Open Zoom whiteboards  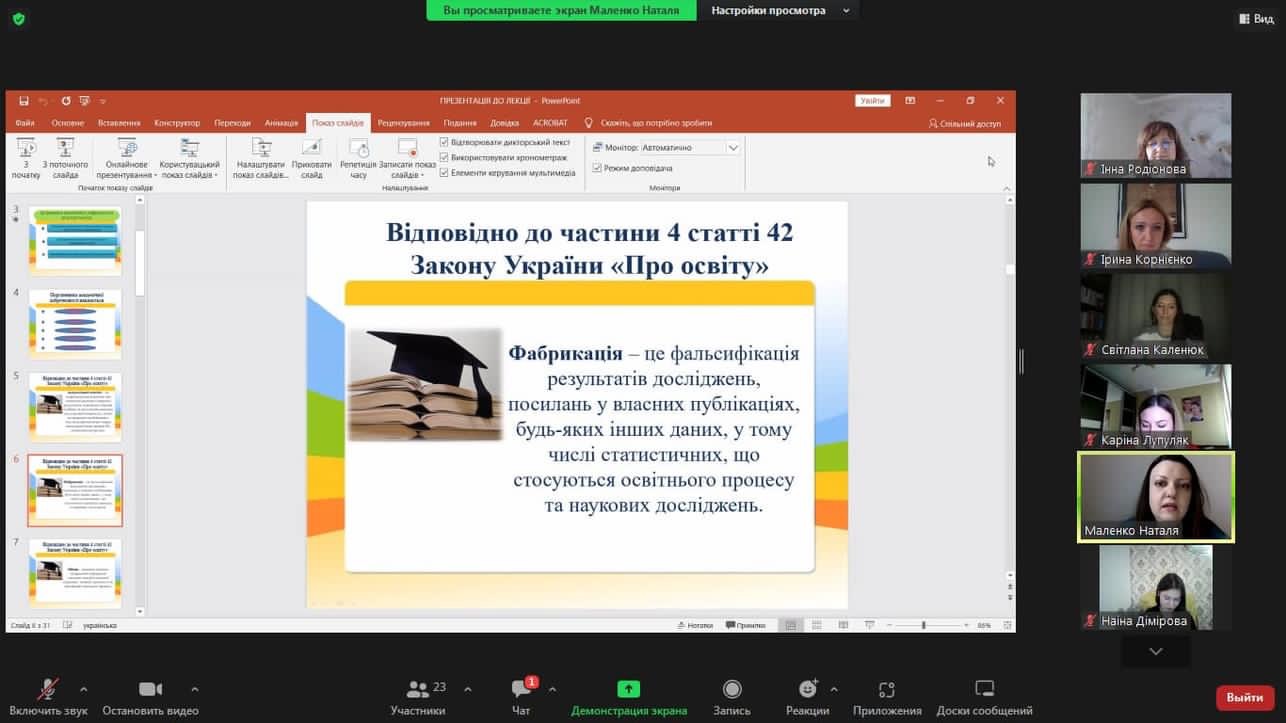coord(984,698)
